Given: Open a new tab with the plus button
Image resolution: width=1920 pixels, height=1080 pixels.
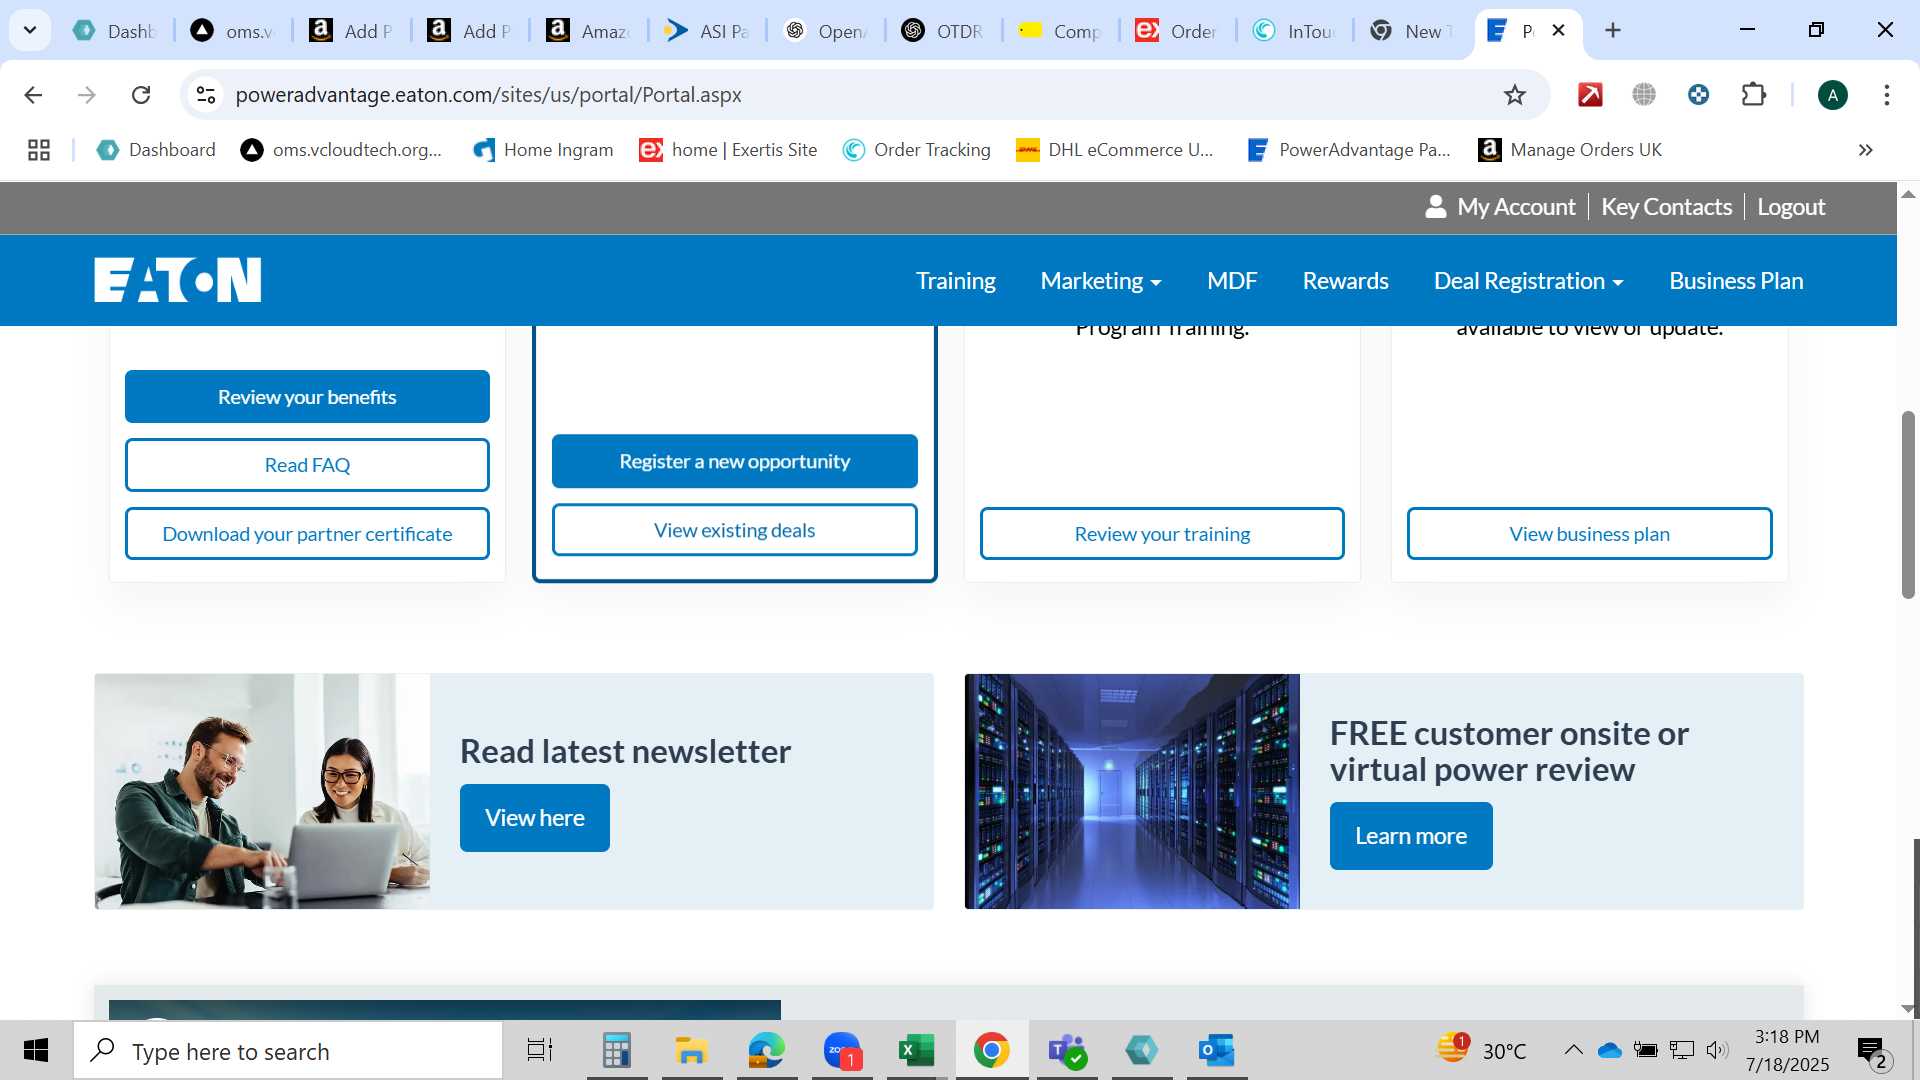Looking at the screenshot, I should pyautogui.click(x=1612, y=30).
